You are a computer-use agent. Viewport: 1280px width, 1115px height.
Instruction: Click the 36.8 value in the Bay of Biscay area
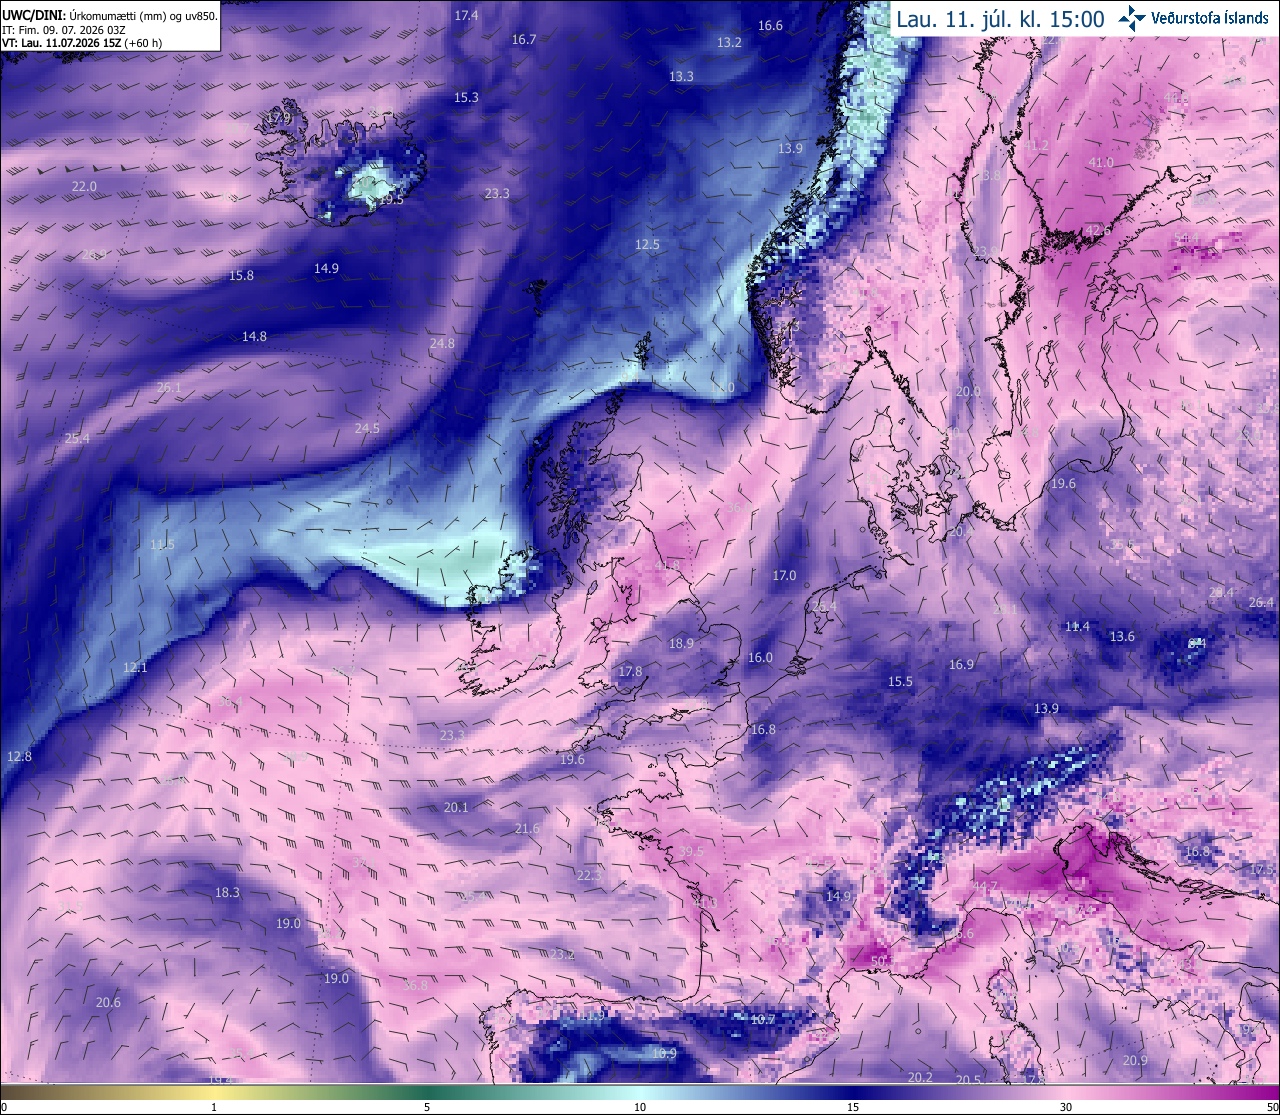pyautogui.click(x=415, y=986)
